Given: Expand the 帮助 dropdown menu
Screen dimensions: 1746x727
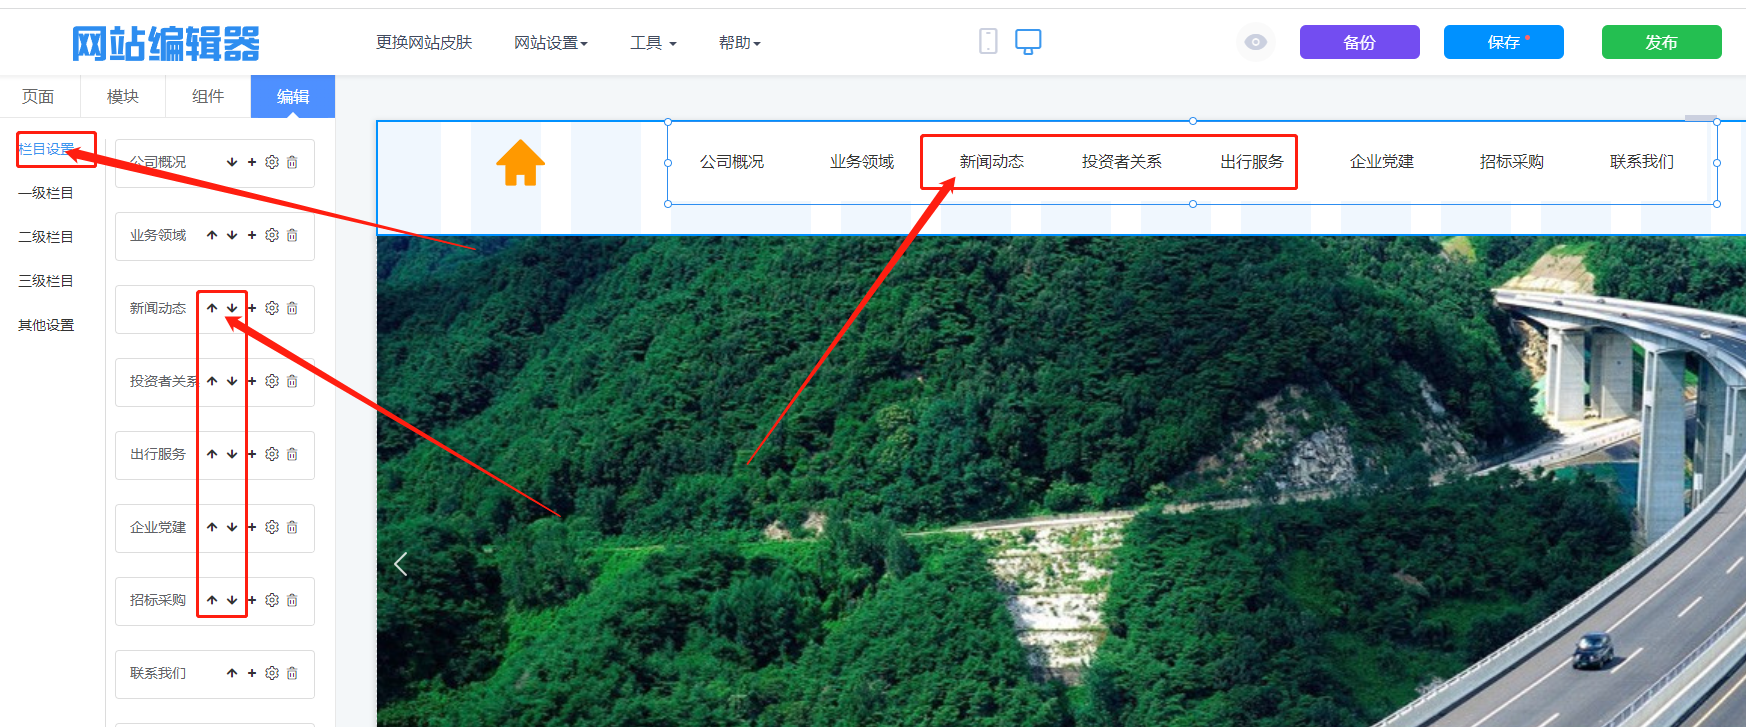Looking at the screenshot, I should coord(739,43).
